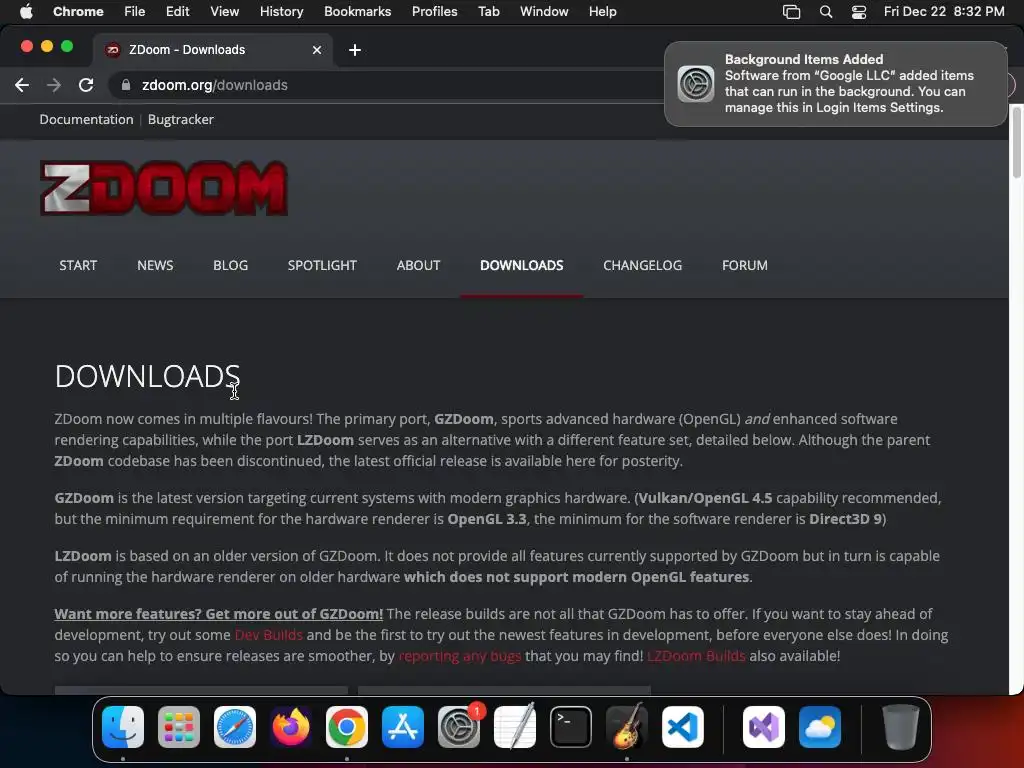Follow the Dev Builds link

pyautogui.click(x=268, y=635)
